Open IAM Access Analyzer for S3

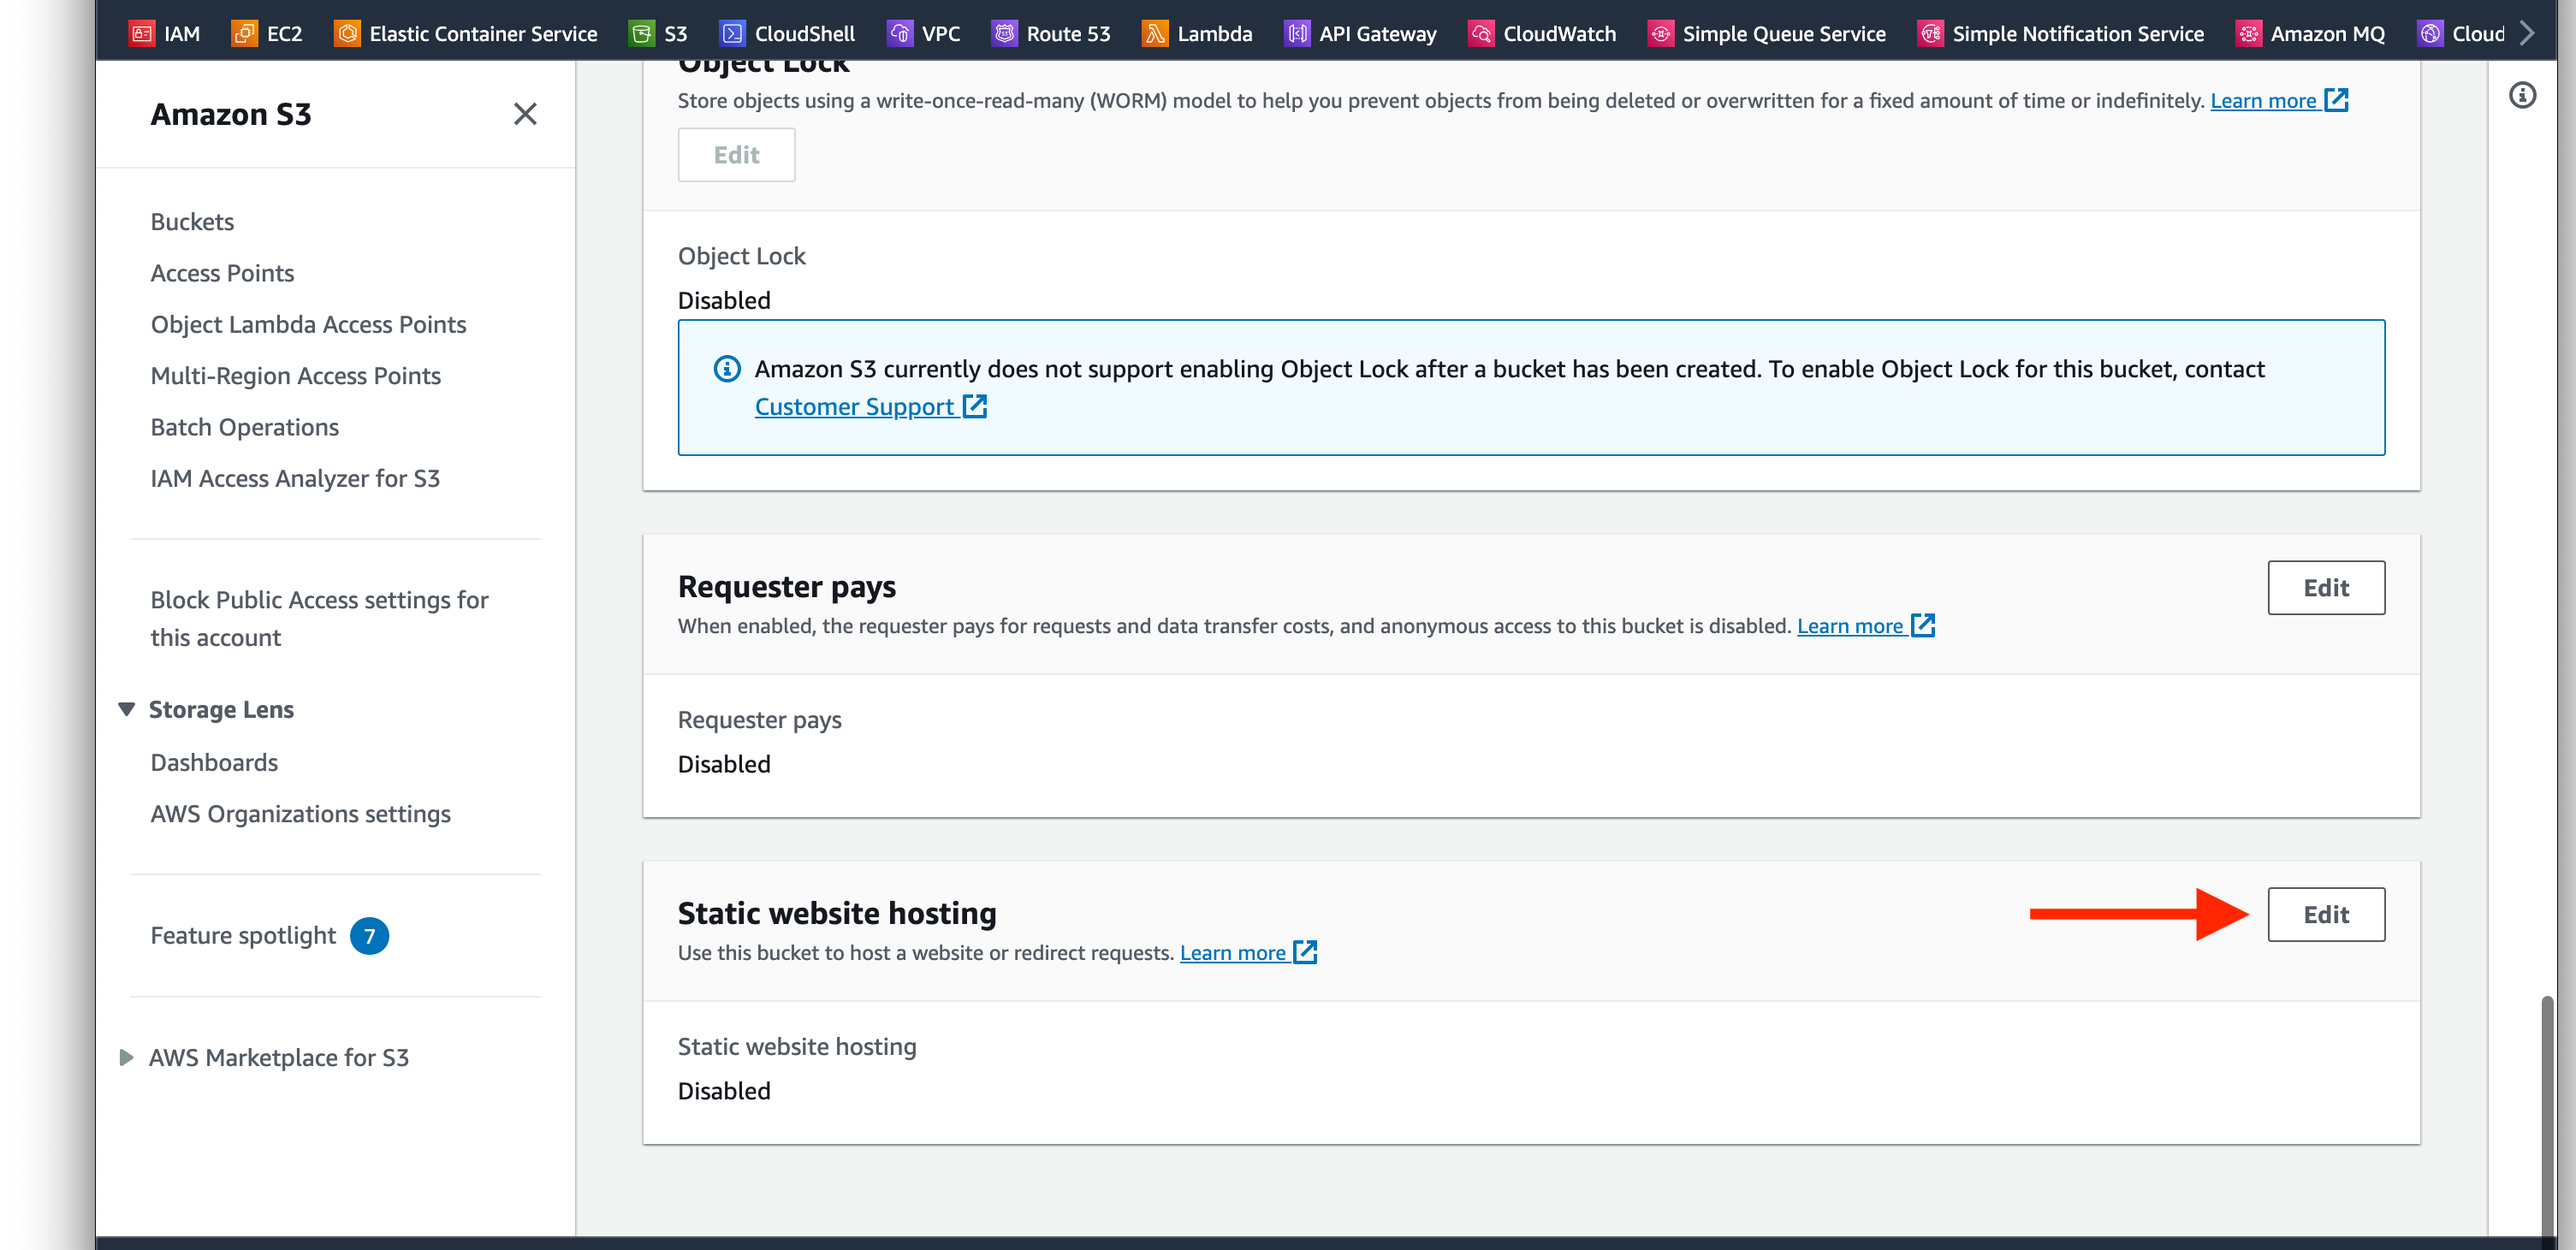tap(295, 478)
